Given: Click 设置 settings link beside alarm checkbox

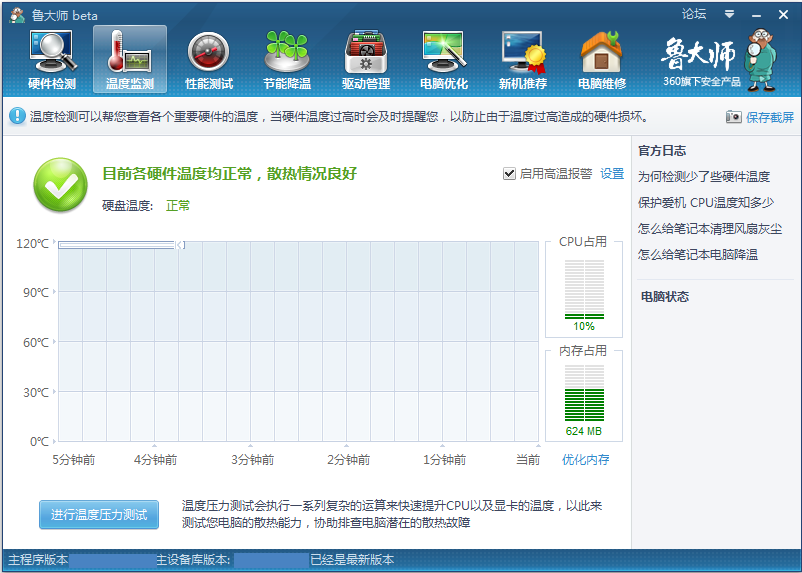Looking at the screenshot, I should pos(612,174).
